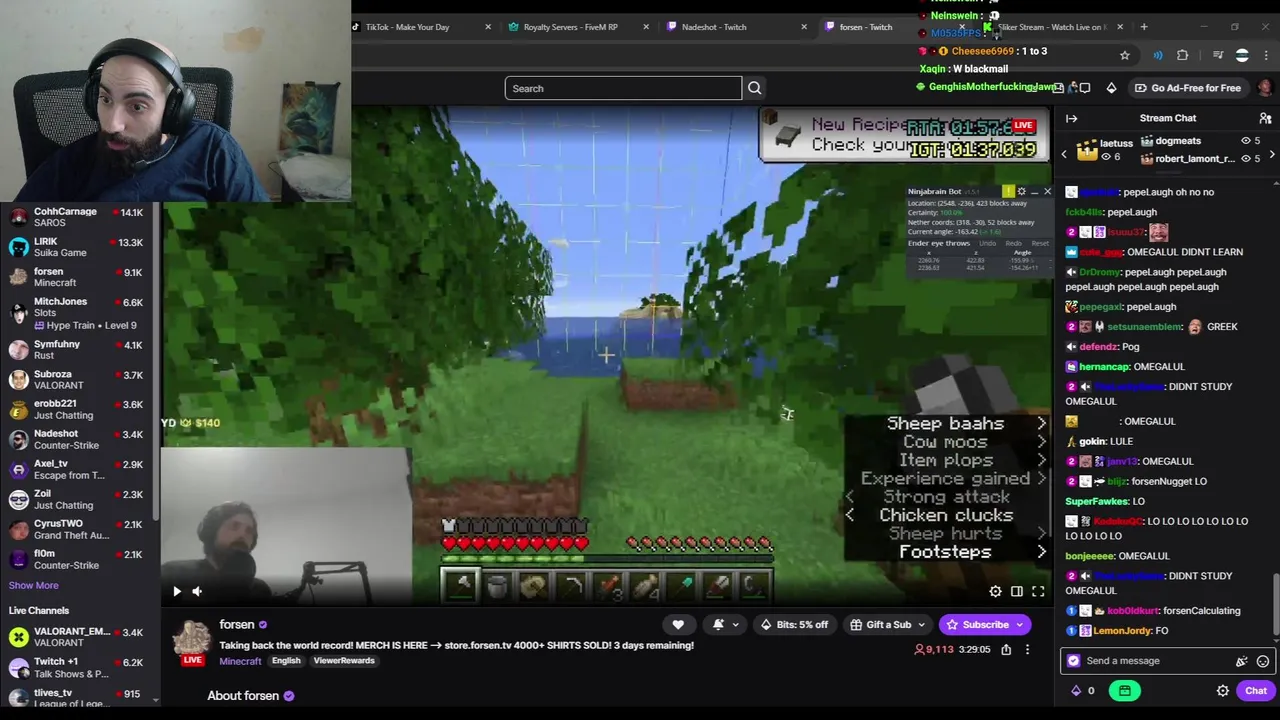Open MitchJones Slots channel in sidebar
The image size is (1280, 720).
tap(76, 313)
